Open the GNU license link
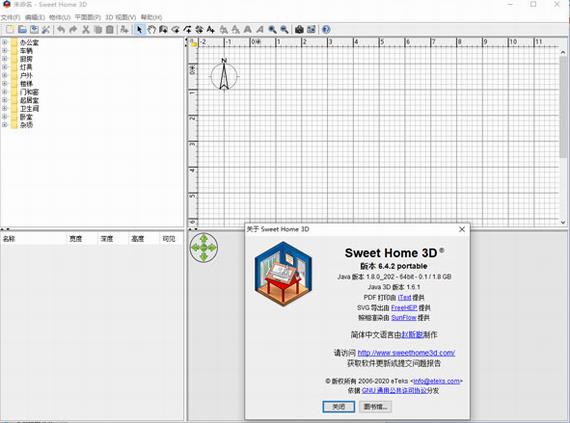 pos(394,391)
